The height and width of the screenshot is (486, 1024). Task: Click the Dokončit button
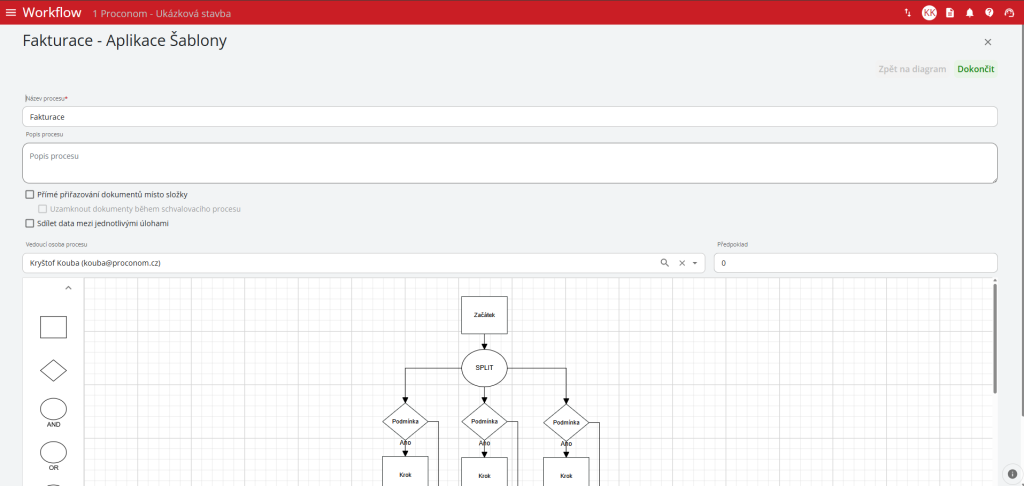tap(975, 69)
